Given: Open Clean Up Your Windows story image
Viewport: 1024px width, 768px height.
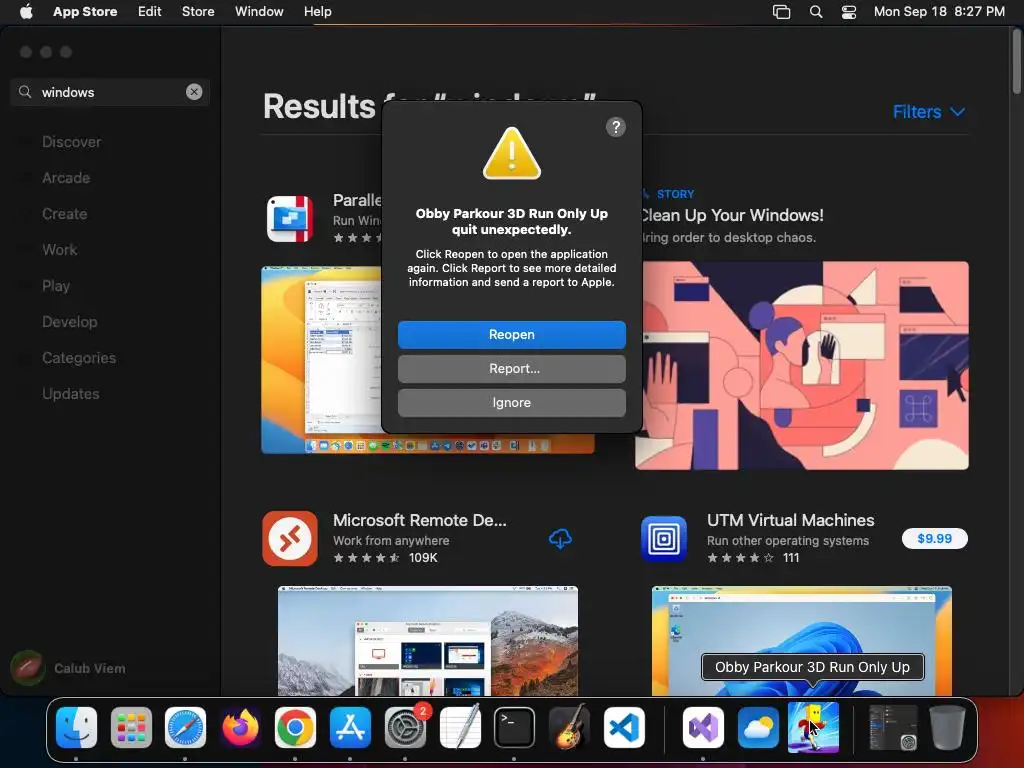Looking at the screenshot, I should coord(802,365).
